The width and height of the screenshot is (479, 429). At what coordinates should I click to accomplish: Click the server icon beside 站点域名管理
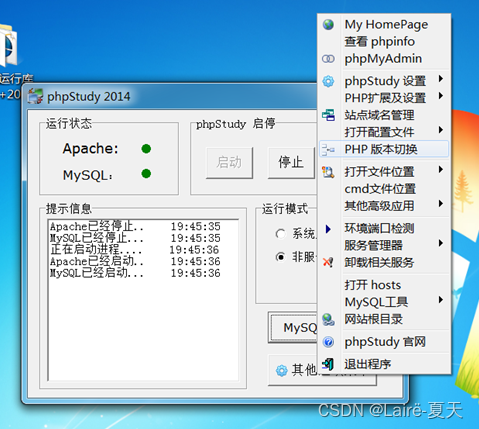[x=328, y=115]
